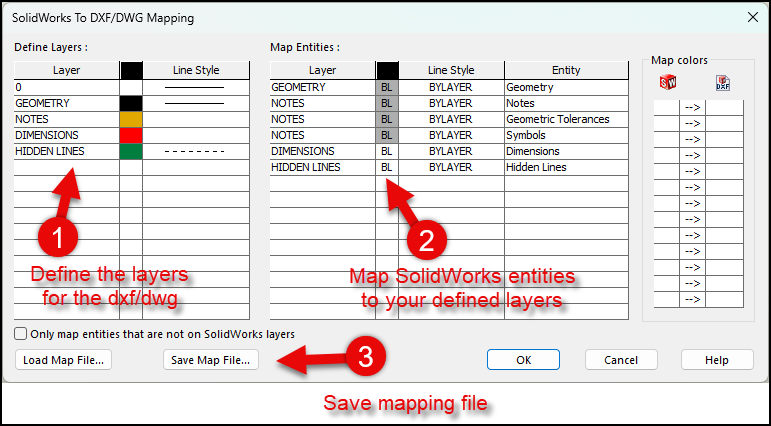Image resolution: width=771 pixels, height=426 pixels.
Task: Click solid line style of GEOMETRY layer
Action: coord(196,103)
